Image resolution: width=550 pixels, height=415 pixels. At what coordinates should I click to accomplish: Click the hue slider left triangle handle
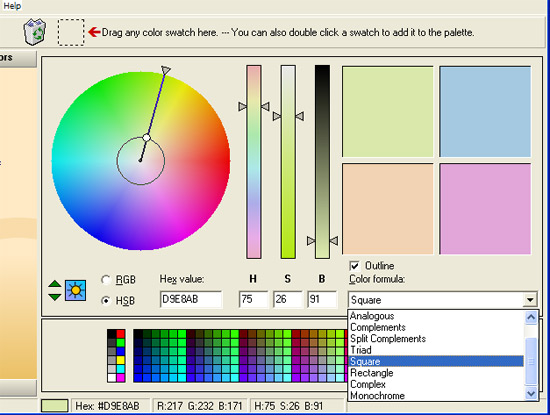point(242,106)
